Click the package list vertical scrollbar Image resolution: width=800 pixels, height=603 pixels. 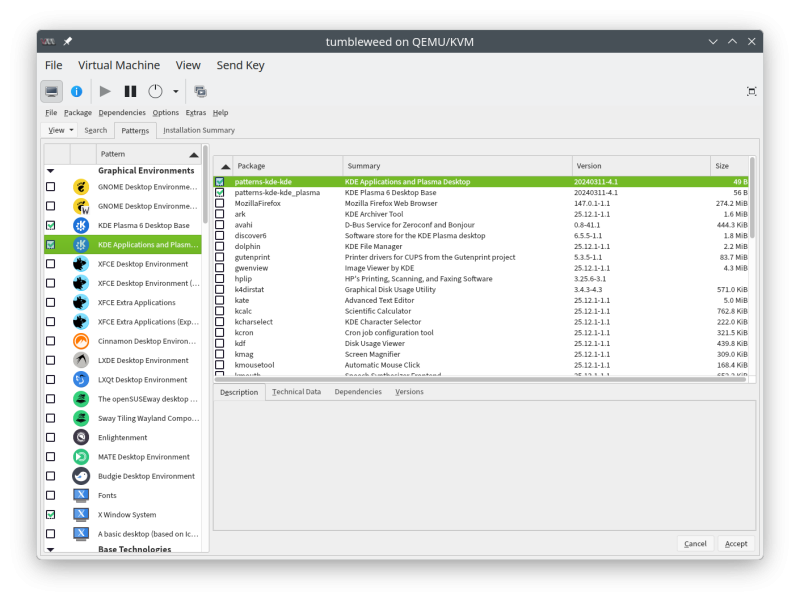pyautogui.click(x=752, y=197)
